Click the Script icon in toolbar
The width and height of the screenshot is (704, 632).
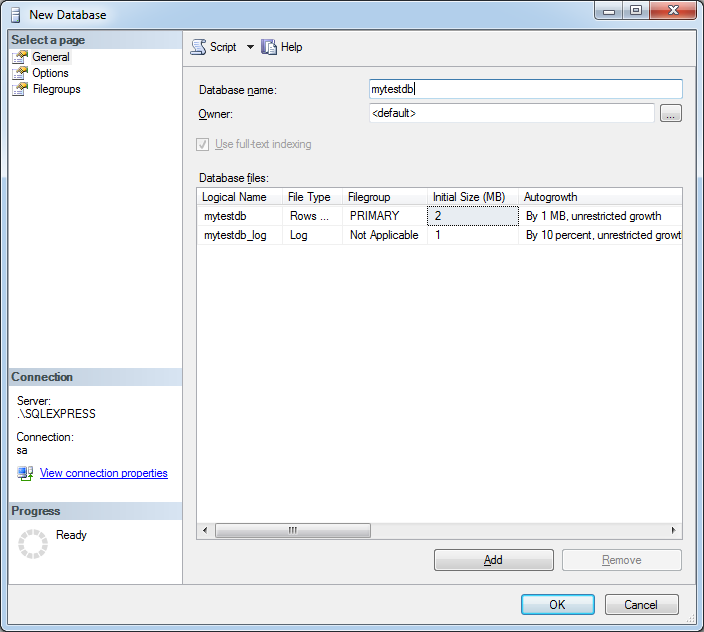198,47
